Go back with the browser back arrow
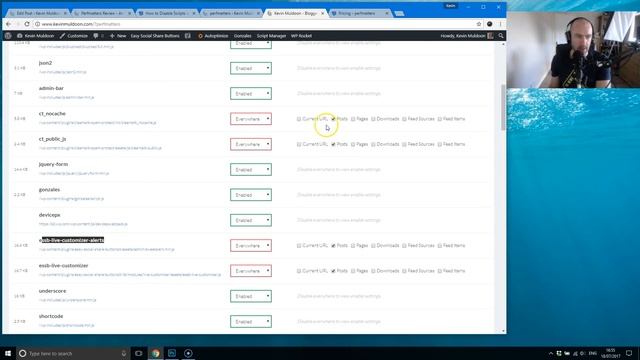This screenshot has width=640, height=360. point(9,24)
